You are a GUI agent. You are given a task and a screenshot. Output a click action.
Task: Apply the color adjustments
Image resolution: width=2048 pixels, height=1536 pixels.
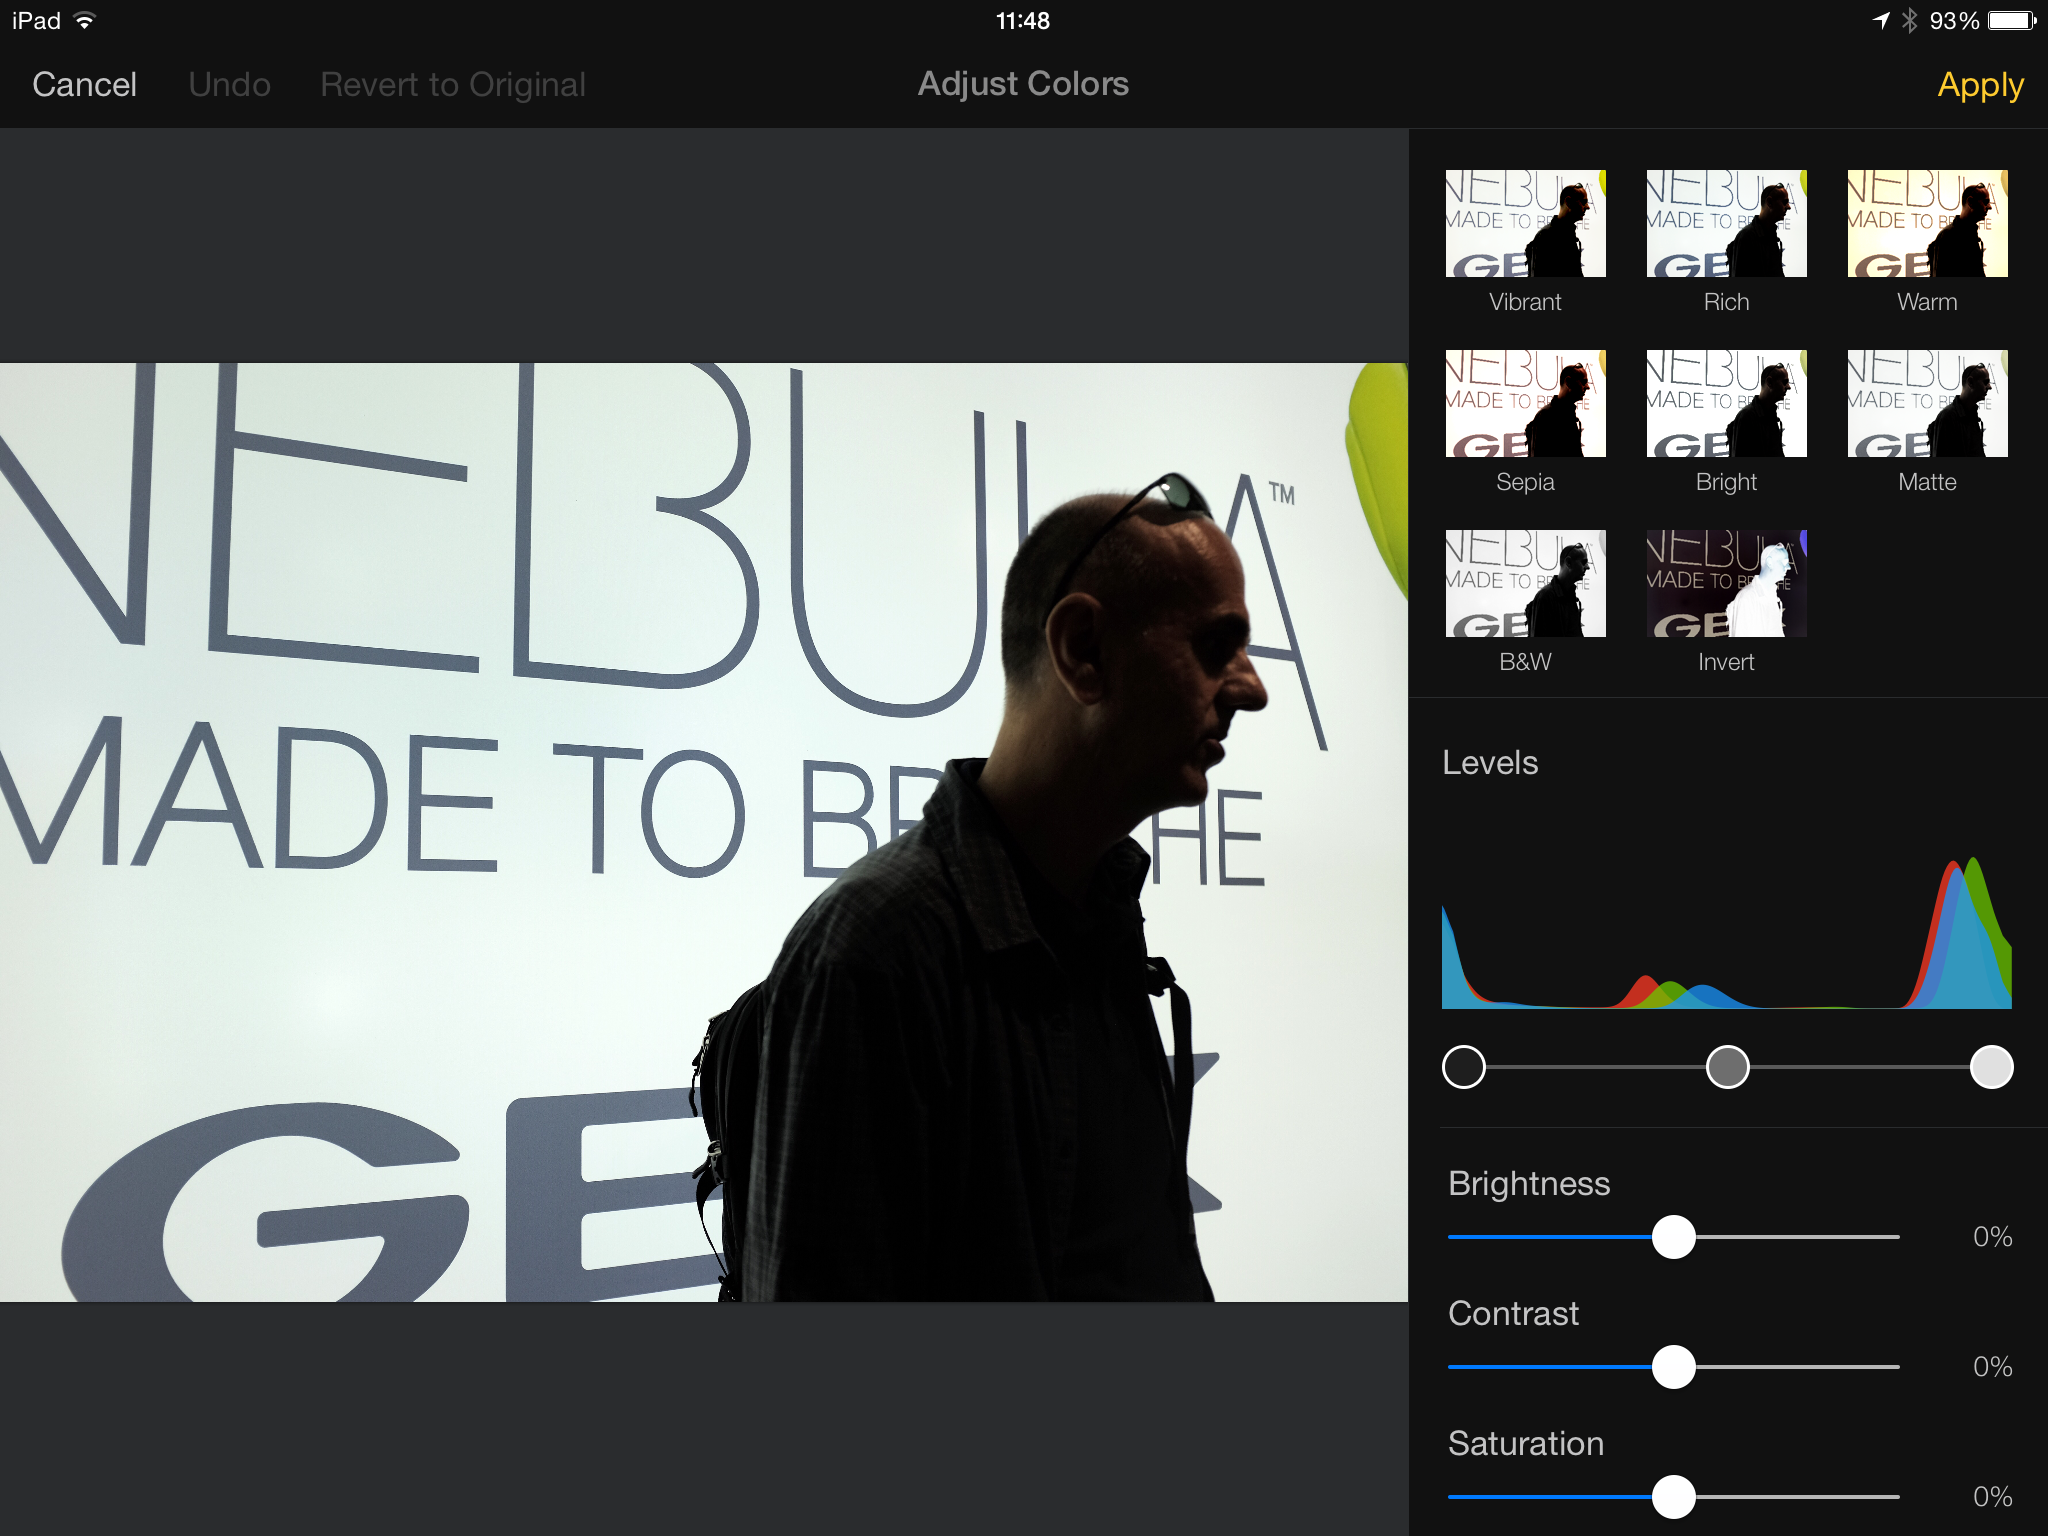1980,85
